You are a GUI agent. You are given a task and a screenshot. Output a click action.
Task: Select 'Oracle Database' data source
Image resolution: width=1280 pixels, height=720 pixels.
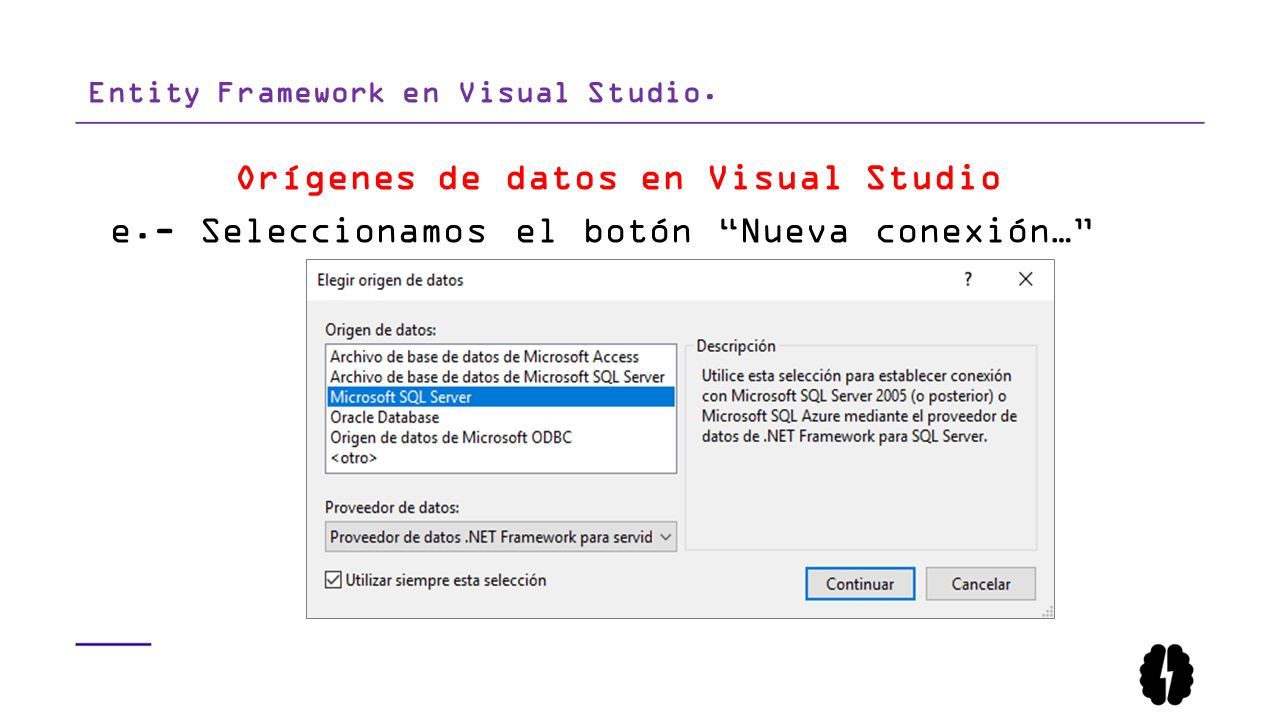click(501, 417)
